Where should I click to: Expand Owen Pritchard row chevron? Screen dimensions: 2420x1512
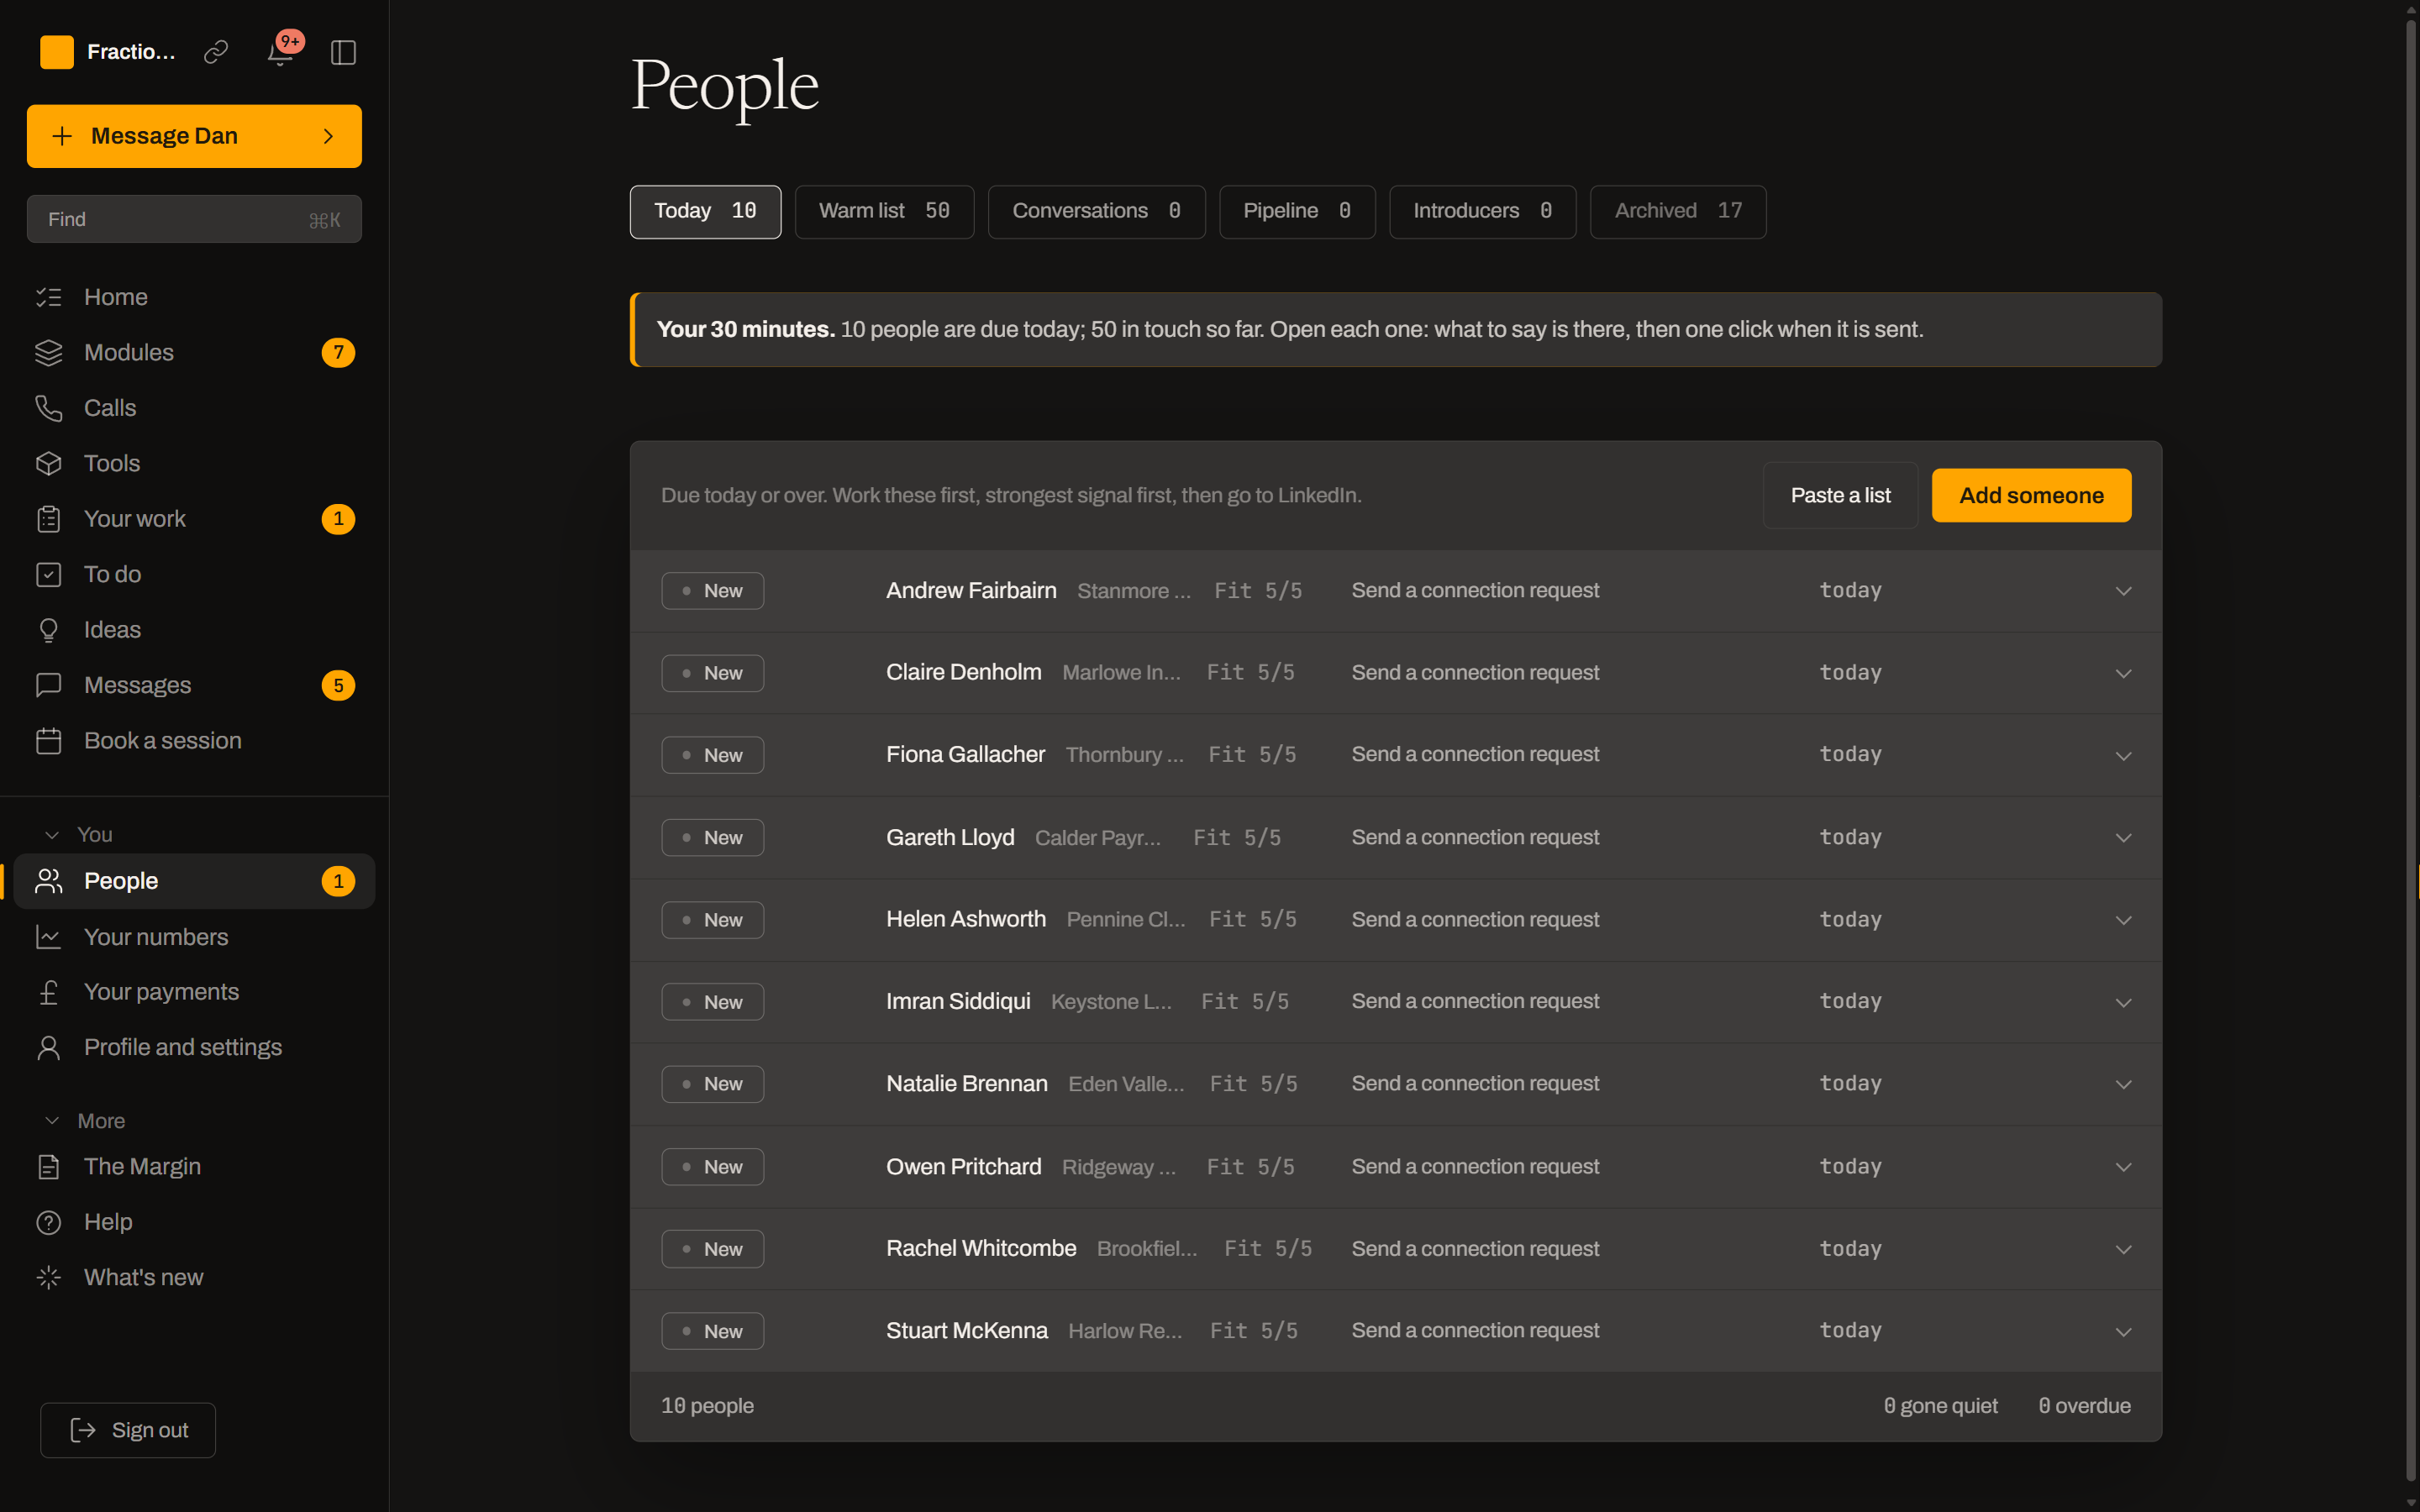(x=2123, y=1167)
